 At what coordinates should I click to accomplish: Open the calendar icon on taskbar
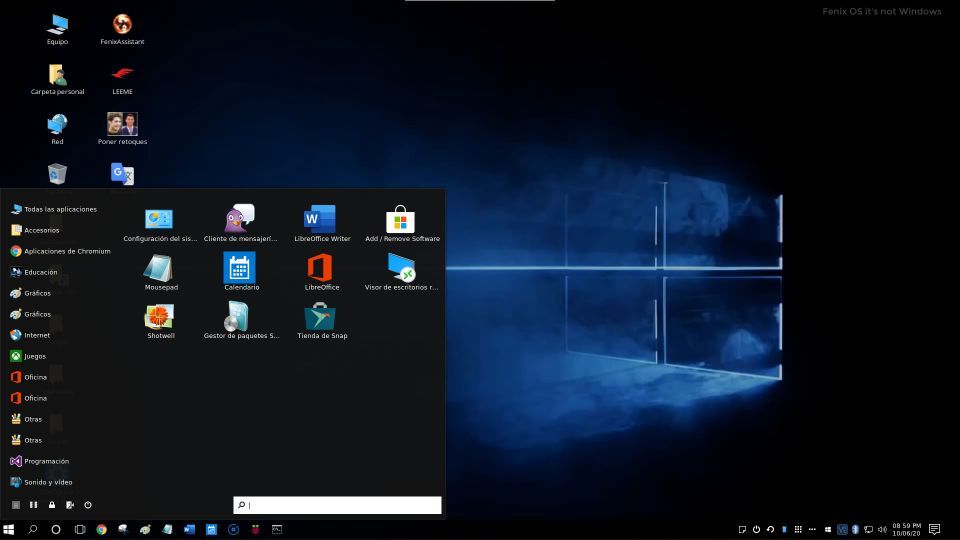pos(211,530)
